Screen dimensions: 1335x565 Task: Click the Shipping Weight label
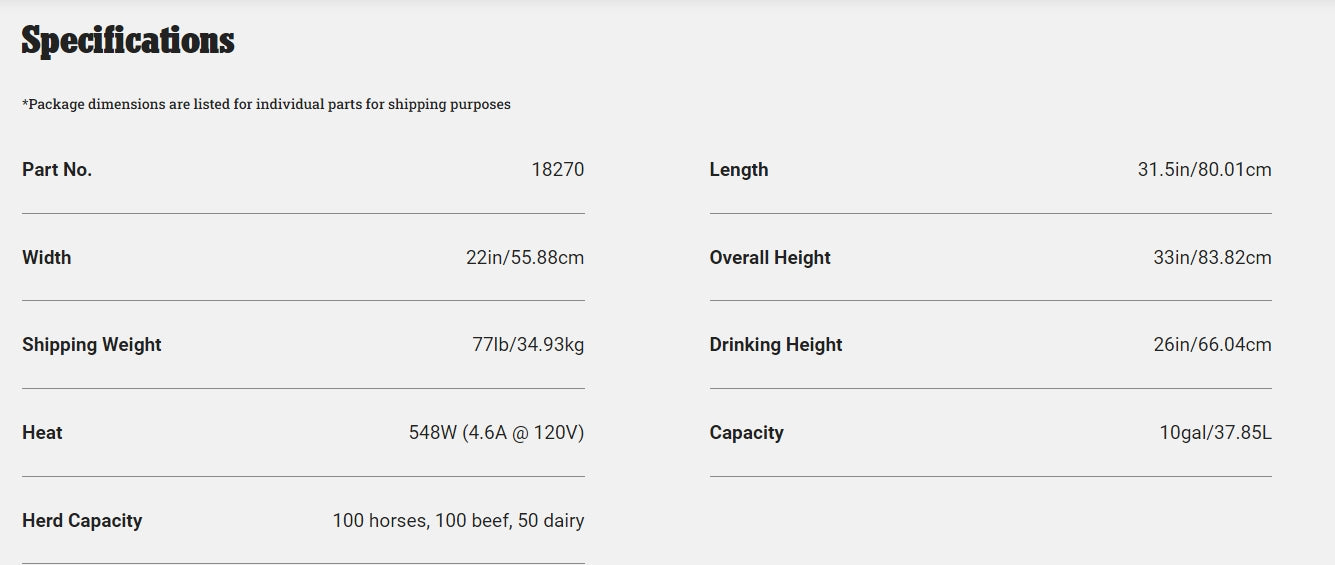[92, 345]
